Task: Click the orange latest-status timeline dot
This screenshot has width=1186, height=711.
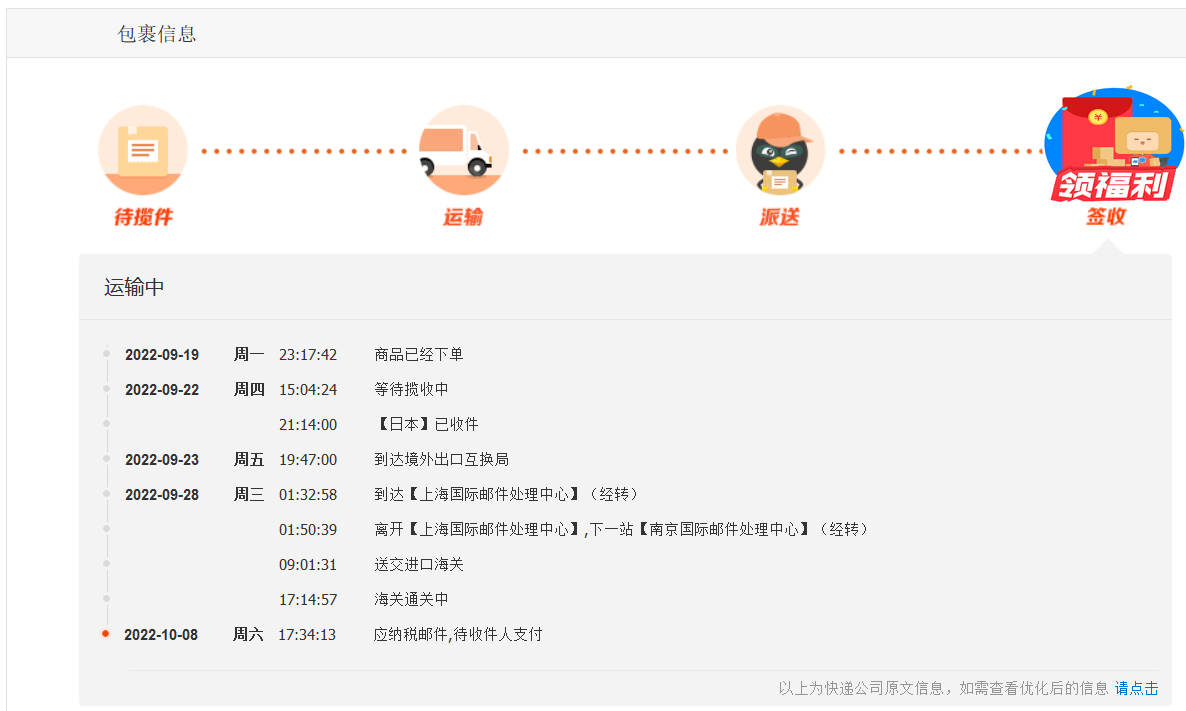Action: pyautogui.click(x=106, y=633)
